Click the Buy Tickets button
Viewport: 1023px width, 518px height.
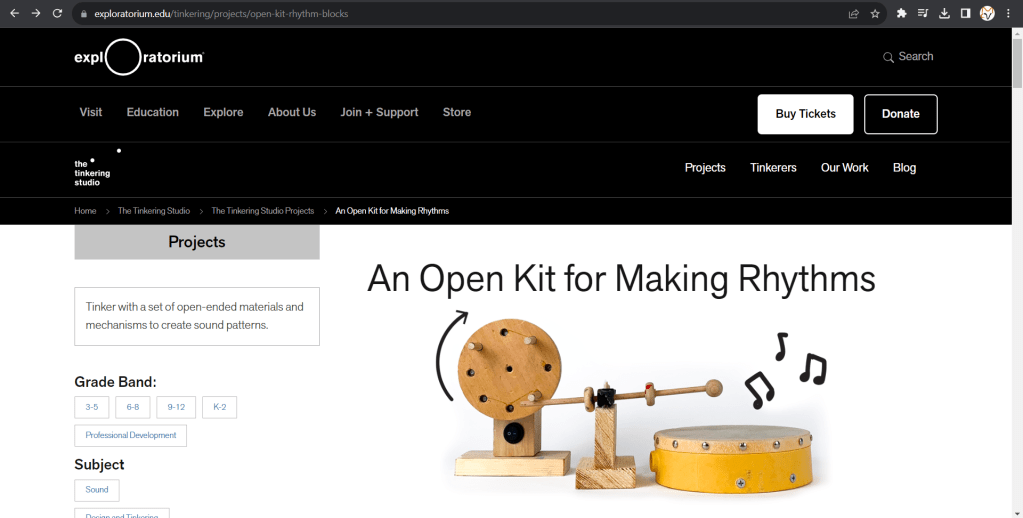coord(805,114)
